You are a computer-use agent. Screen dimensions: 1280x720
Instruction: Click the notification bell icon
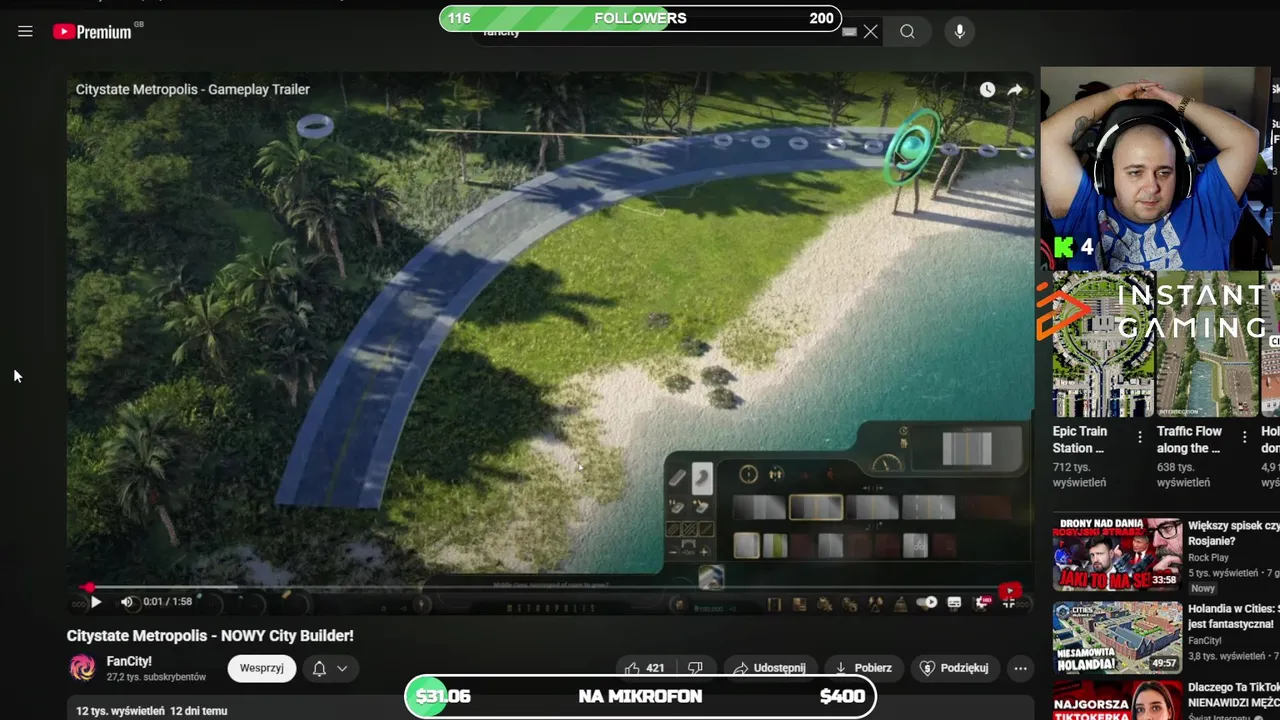click(319, 668)
